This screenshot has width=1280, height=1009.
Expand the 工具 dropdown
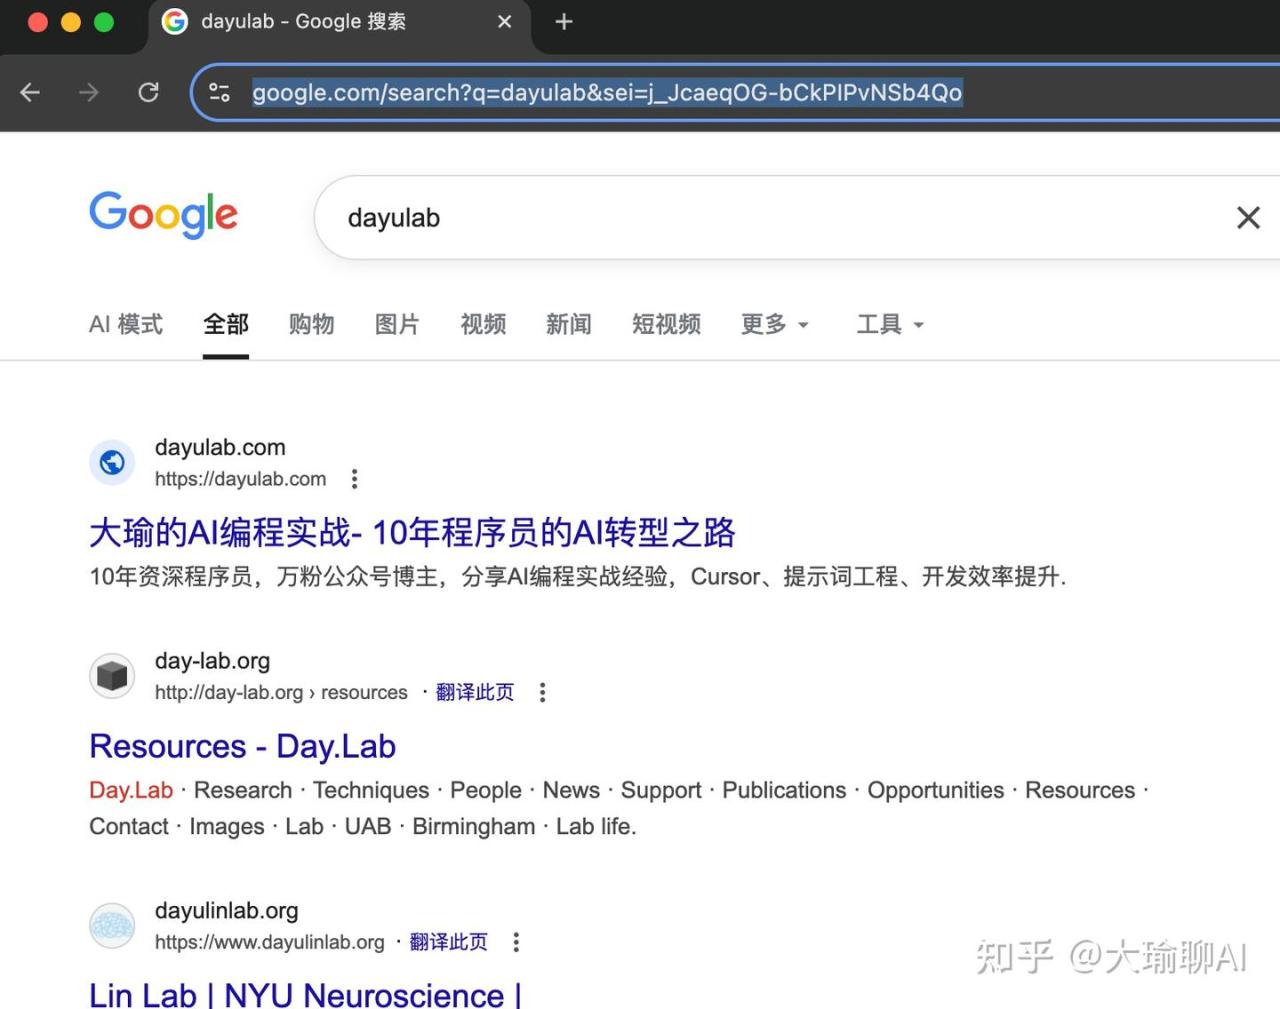point(889,325)
